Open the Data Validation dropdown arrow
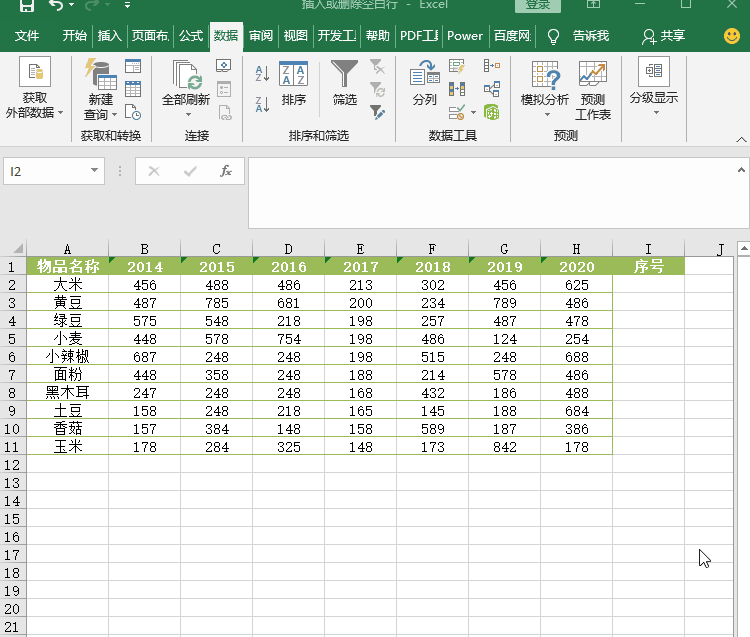The height and width of the screenshot is (637, 750). point(474,113)
